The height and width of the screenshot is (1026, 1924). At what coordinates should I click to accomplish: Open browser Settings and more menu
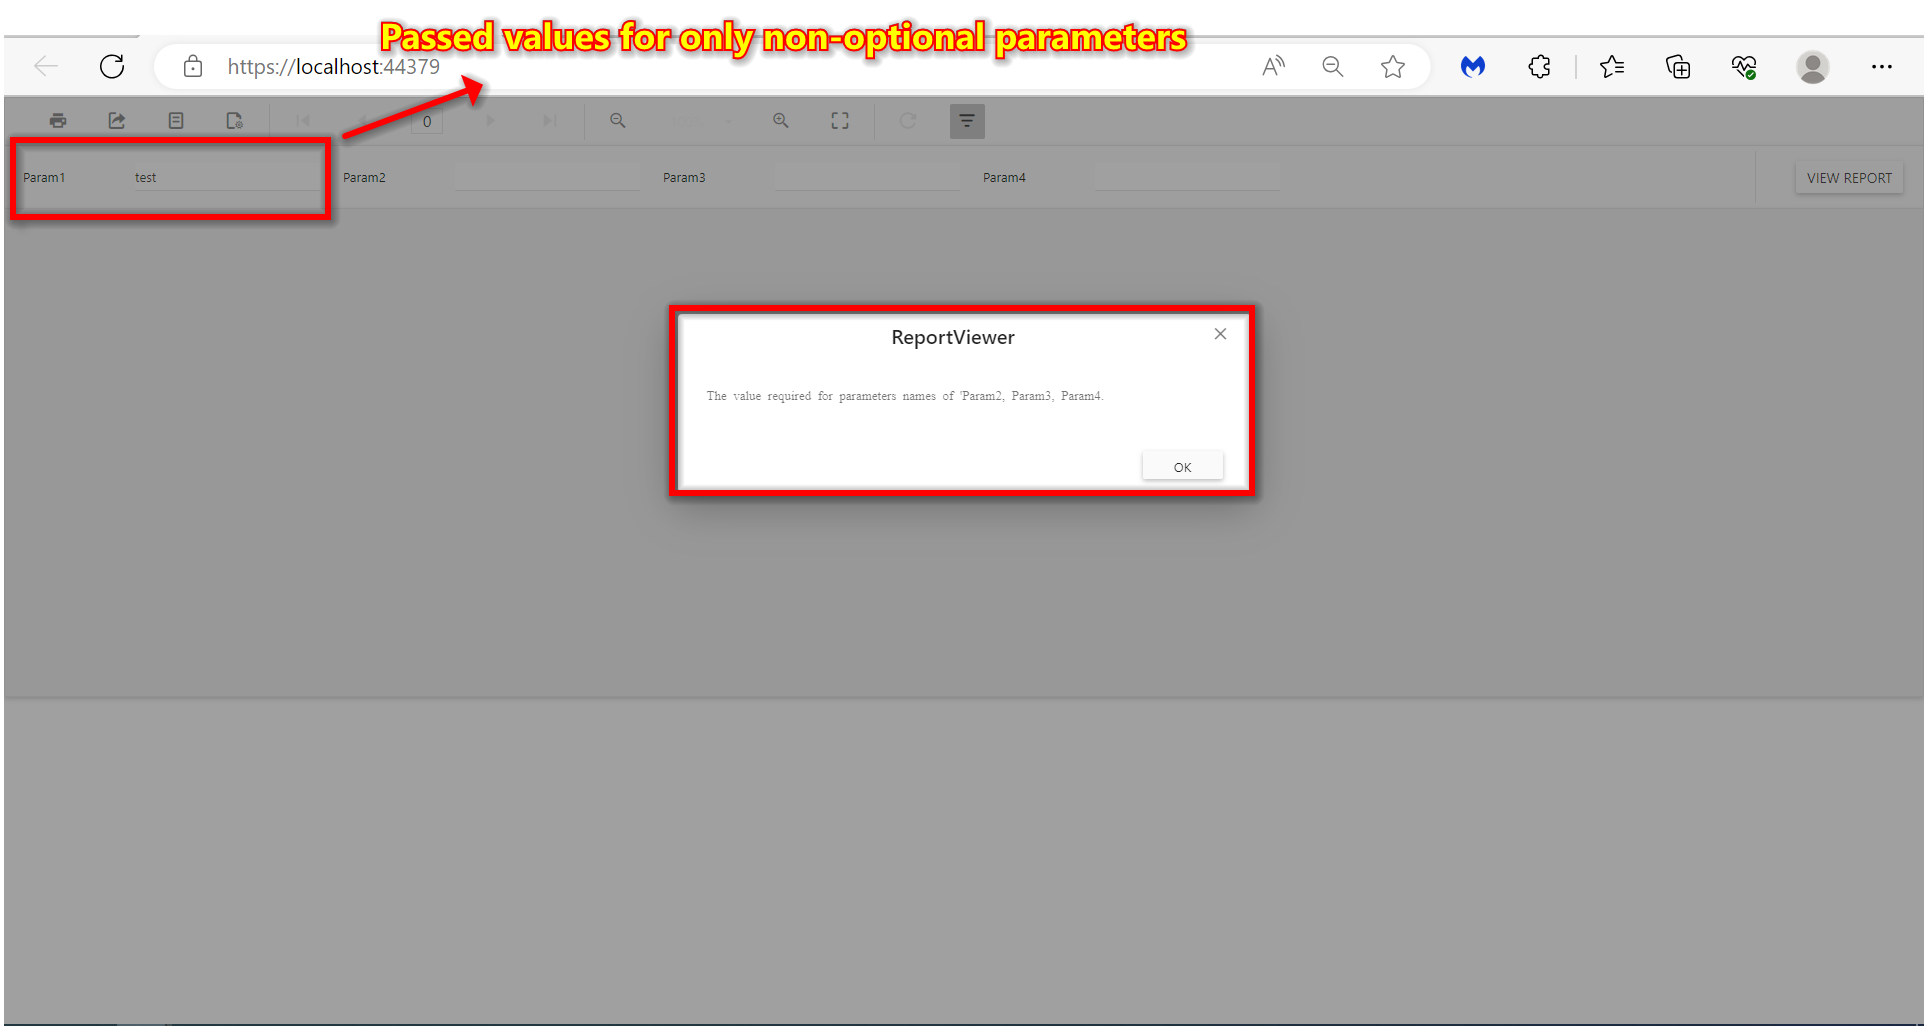click(x=1882, y=66)
